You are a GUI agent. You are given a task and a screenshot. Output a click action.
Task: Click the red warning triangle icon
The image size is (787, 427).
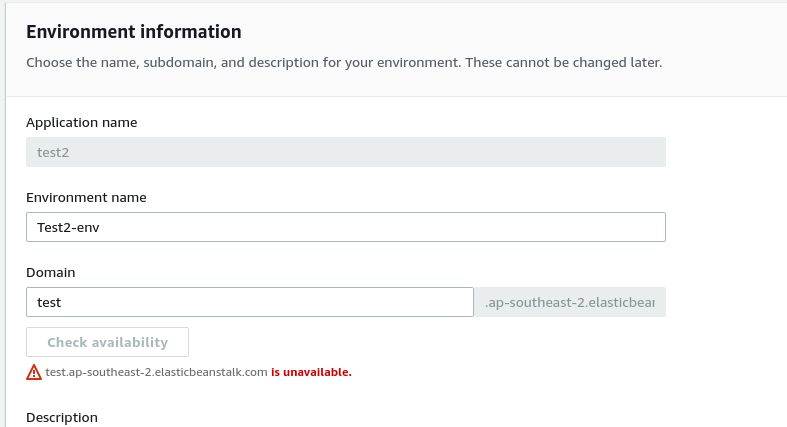34,372
